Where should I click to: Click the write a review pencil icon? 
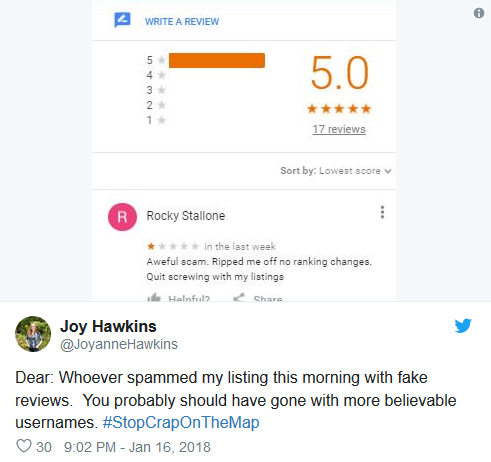click(122, 20)
